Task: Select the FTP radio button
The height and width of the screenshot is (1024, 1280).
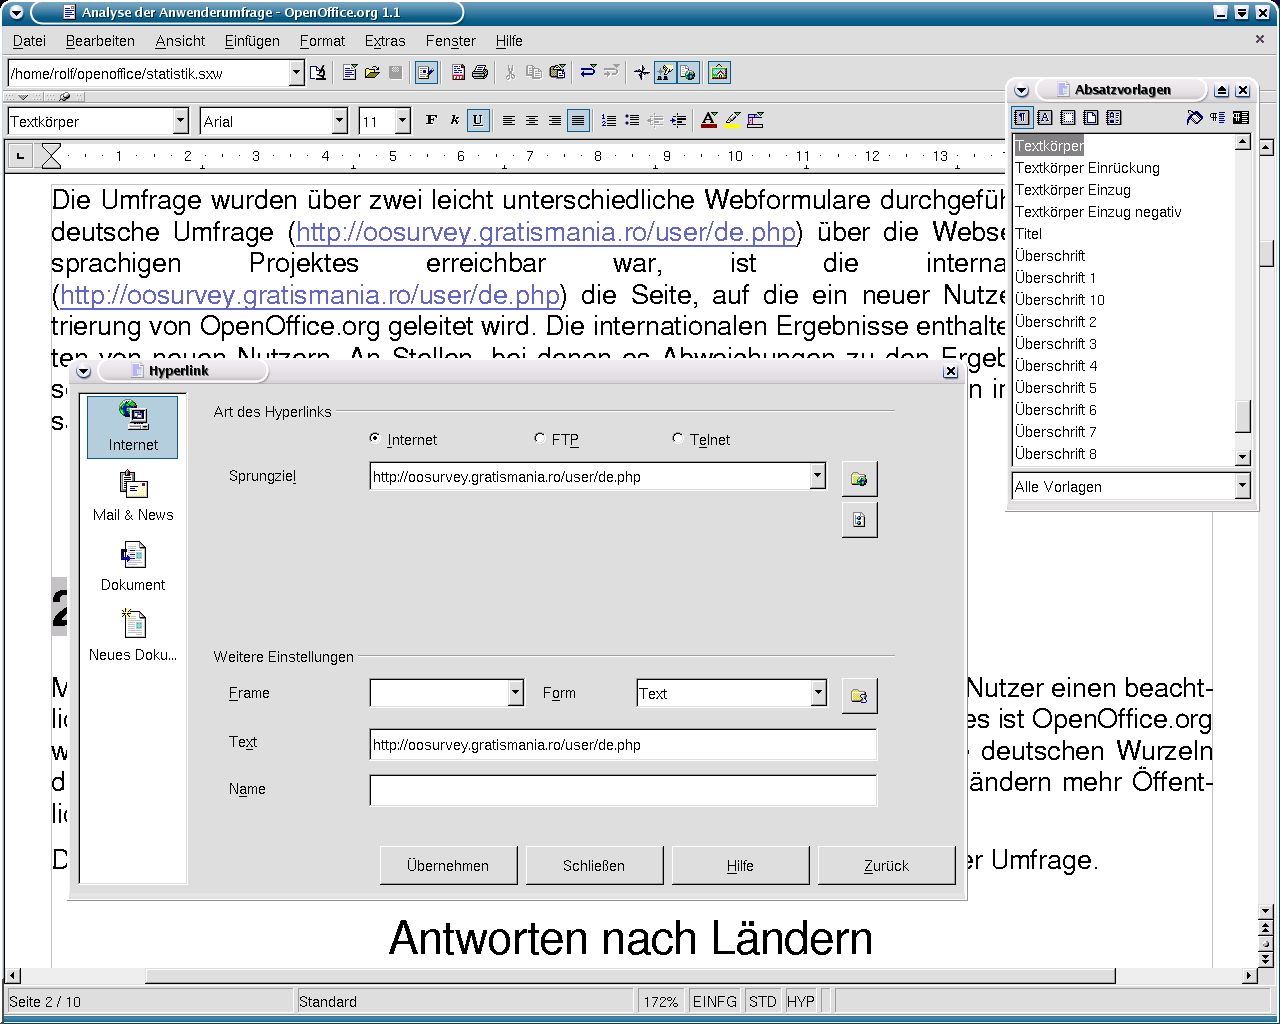Action: [x=540, y=439]
